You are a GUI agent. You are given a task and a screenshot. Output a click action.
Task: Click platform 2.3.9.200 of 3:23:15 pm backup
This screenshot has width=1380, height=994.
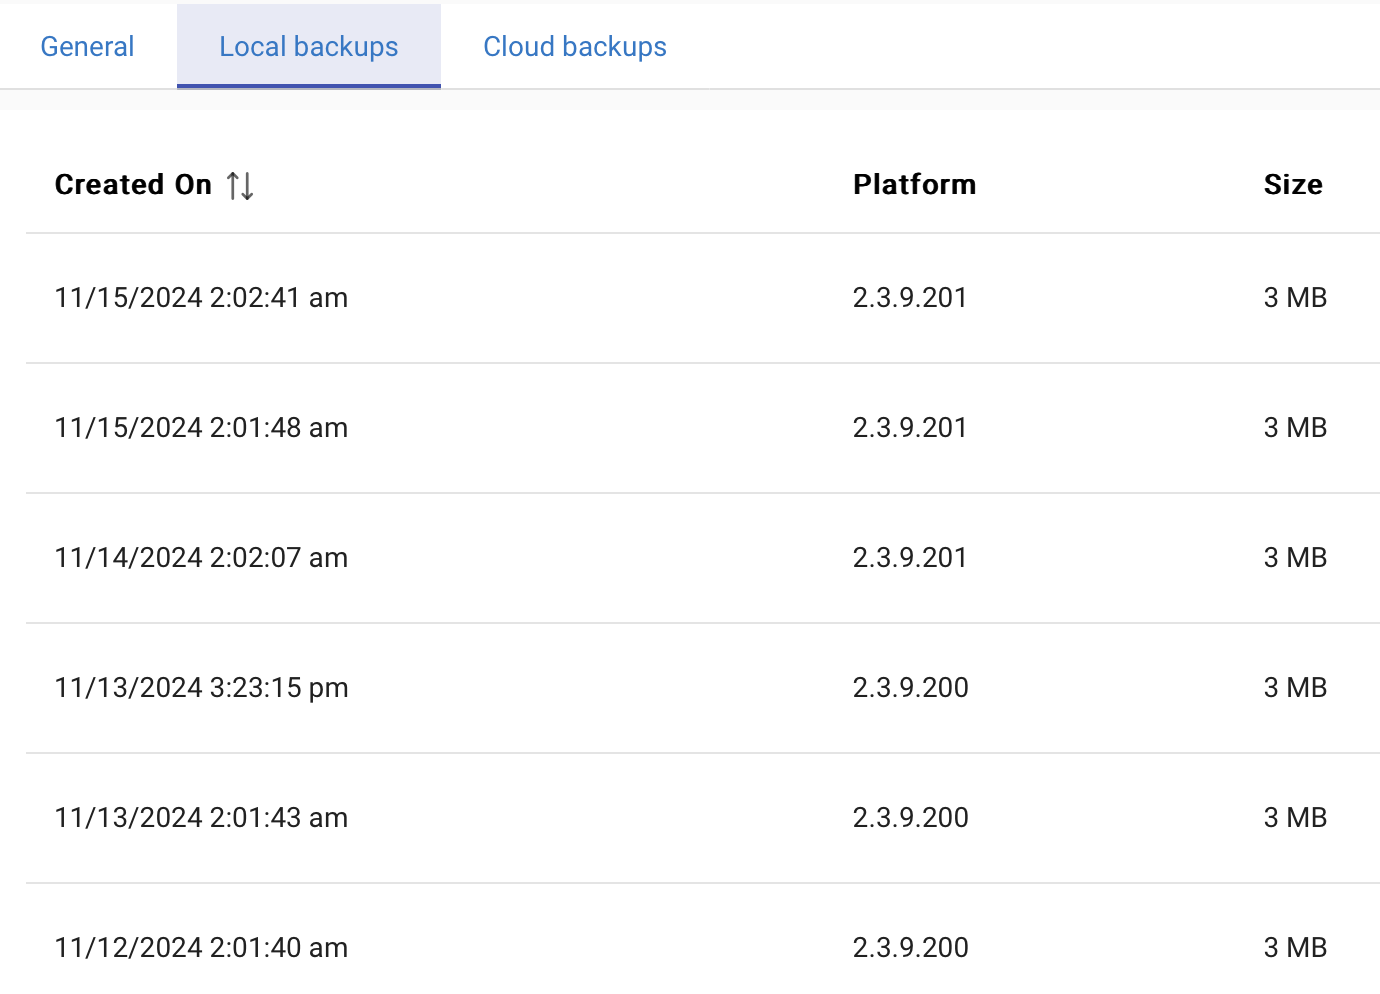tap(910, 688)
